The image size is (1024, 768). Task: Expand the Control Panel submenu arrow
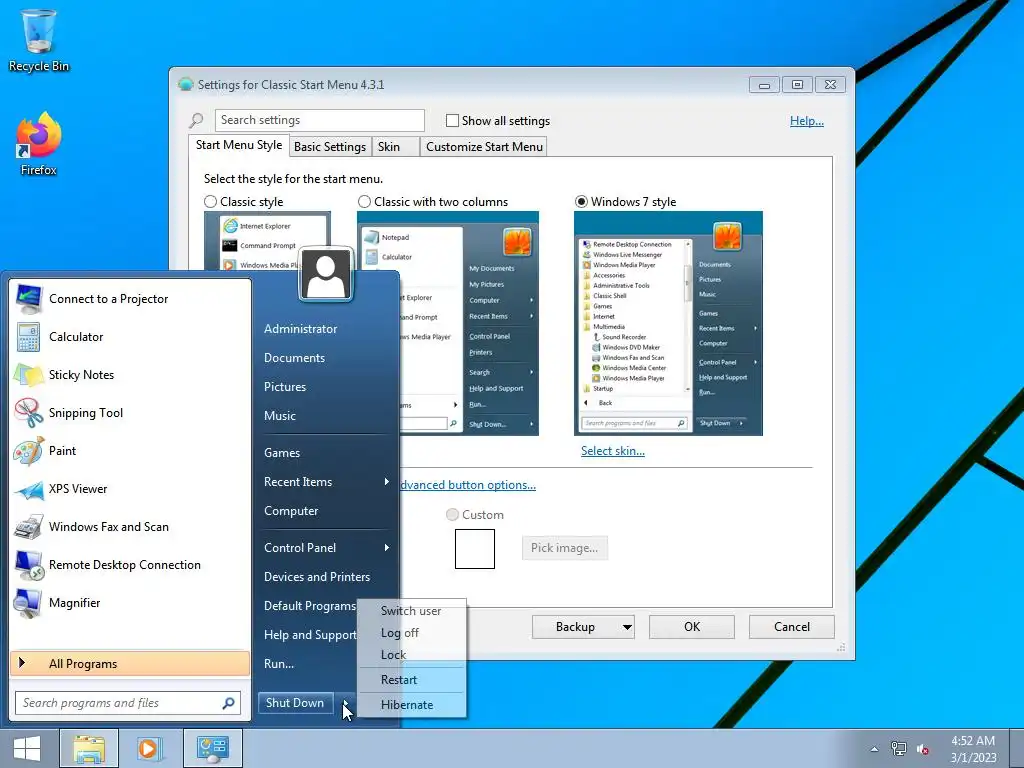[387, 547]
